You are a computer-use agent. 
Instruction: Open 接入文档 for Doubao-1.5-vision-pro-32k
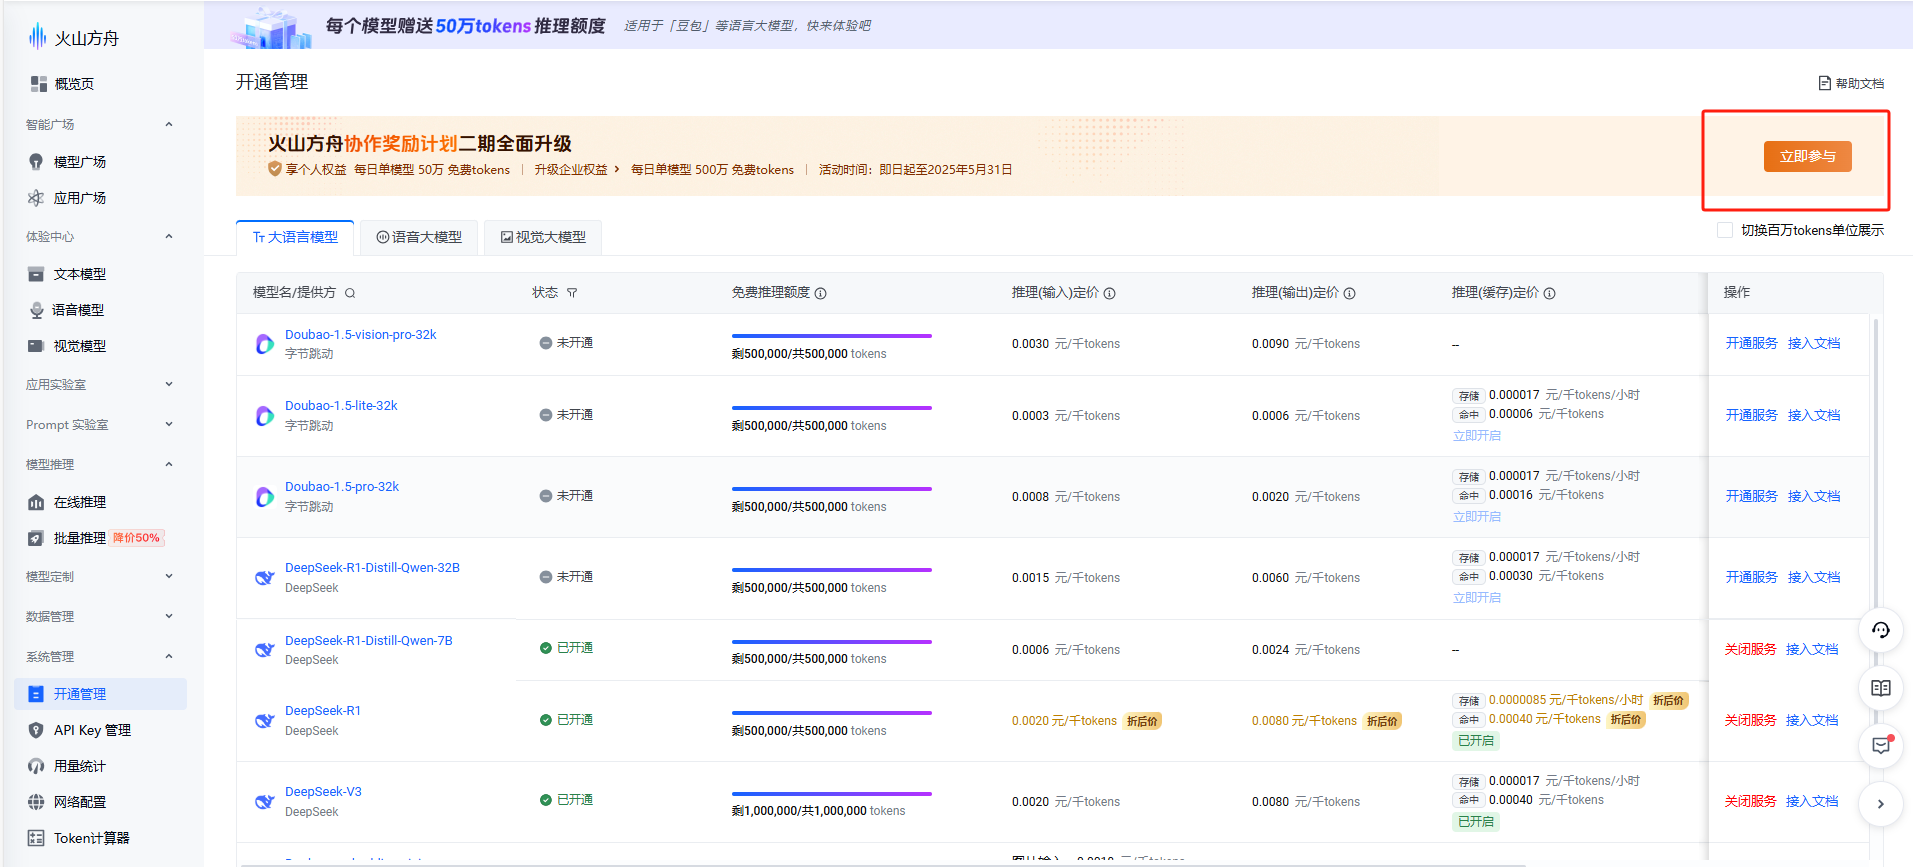point(1814,343)
